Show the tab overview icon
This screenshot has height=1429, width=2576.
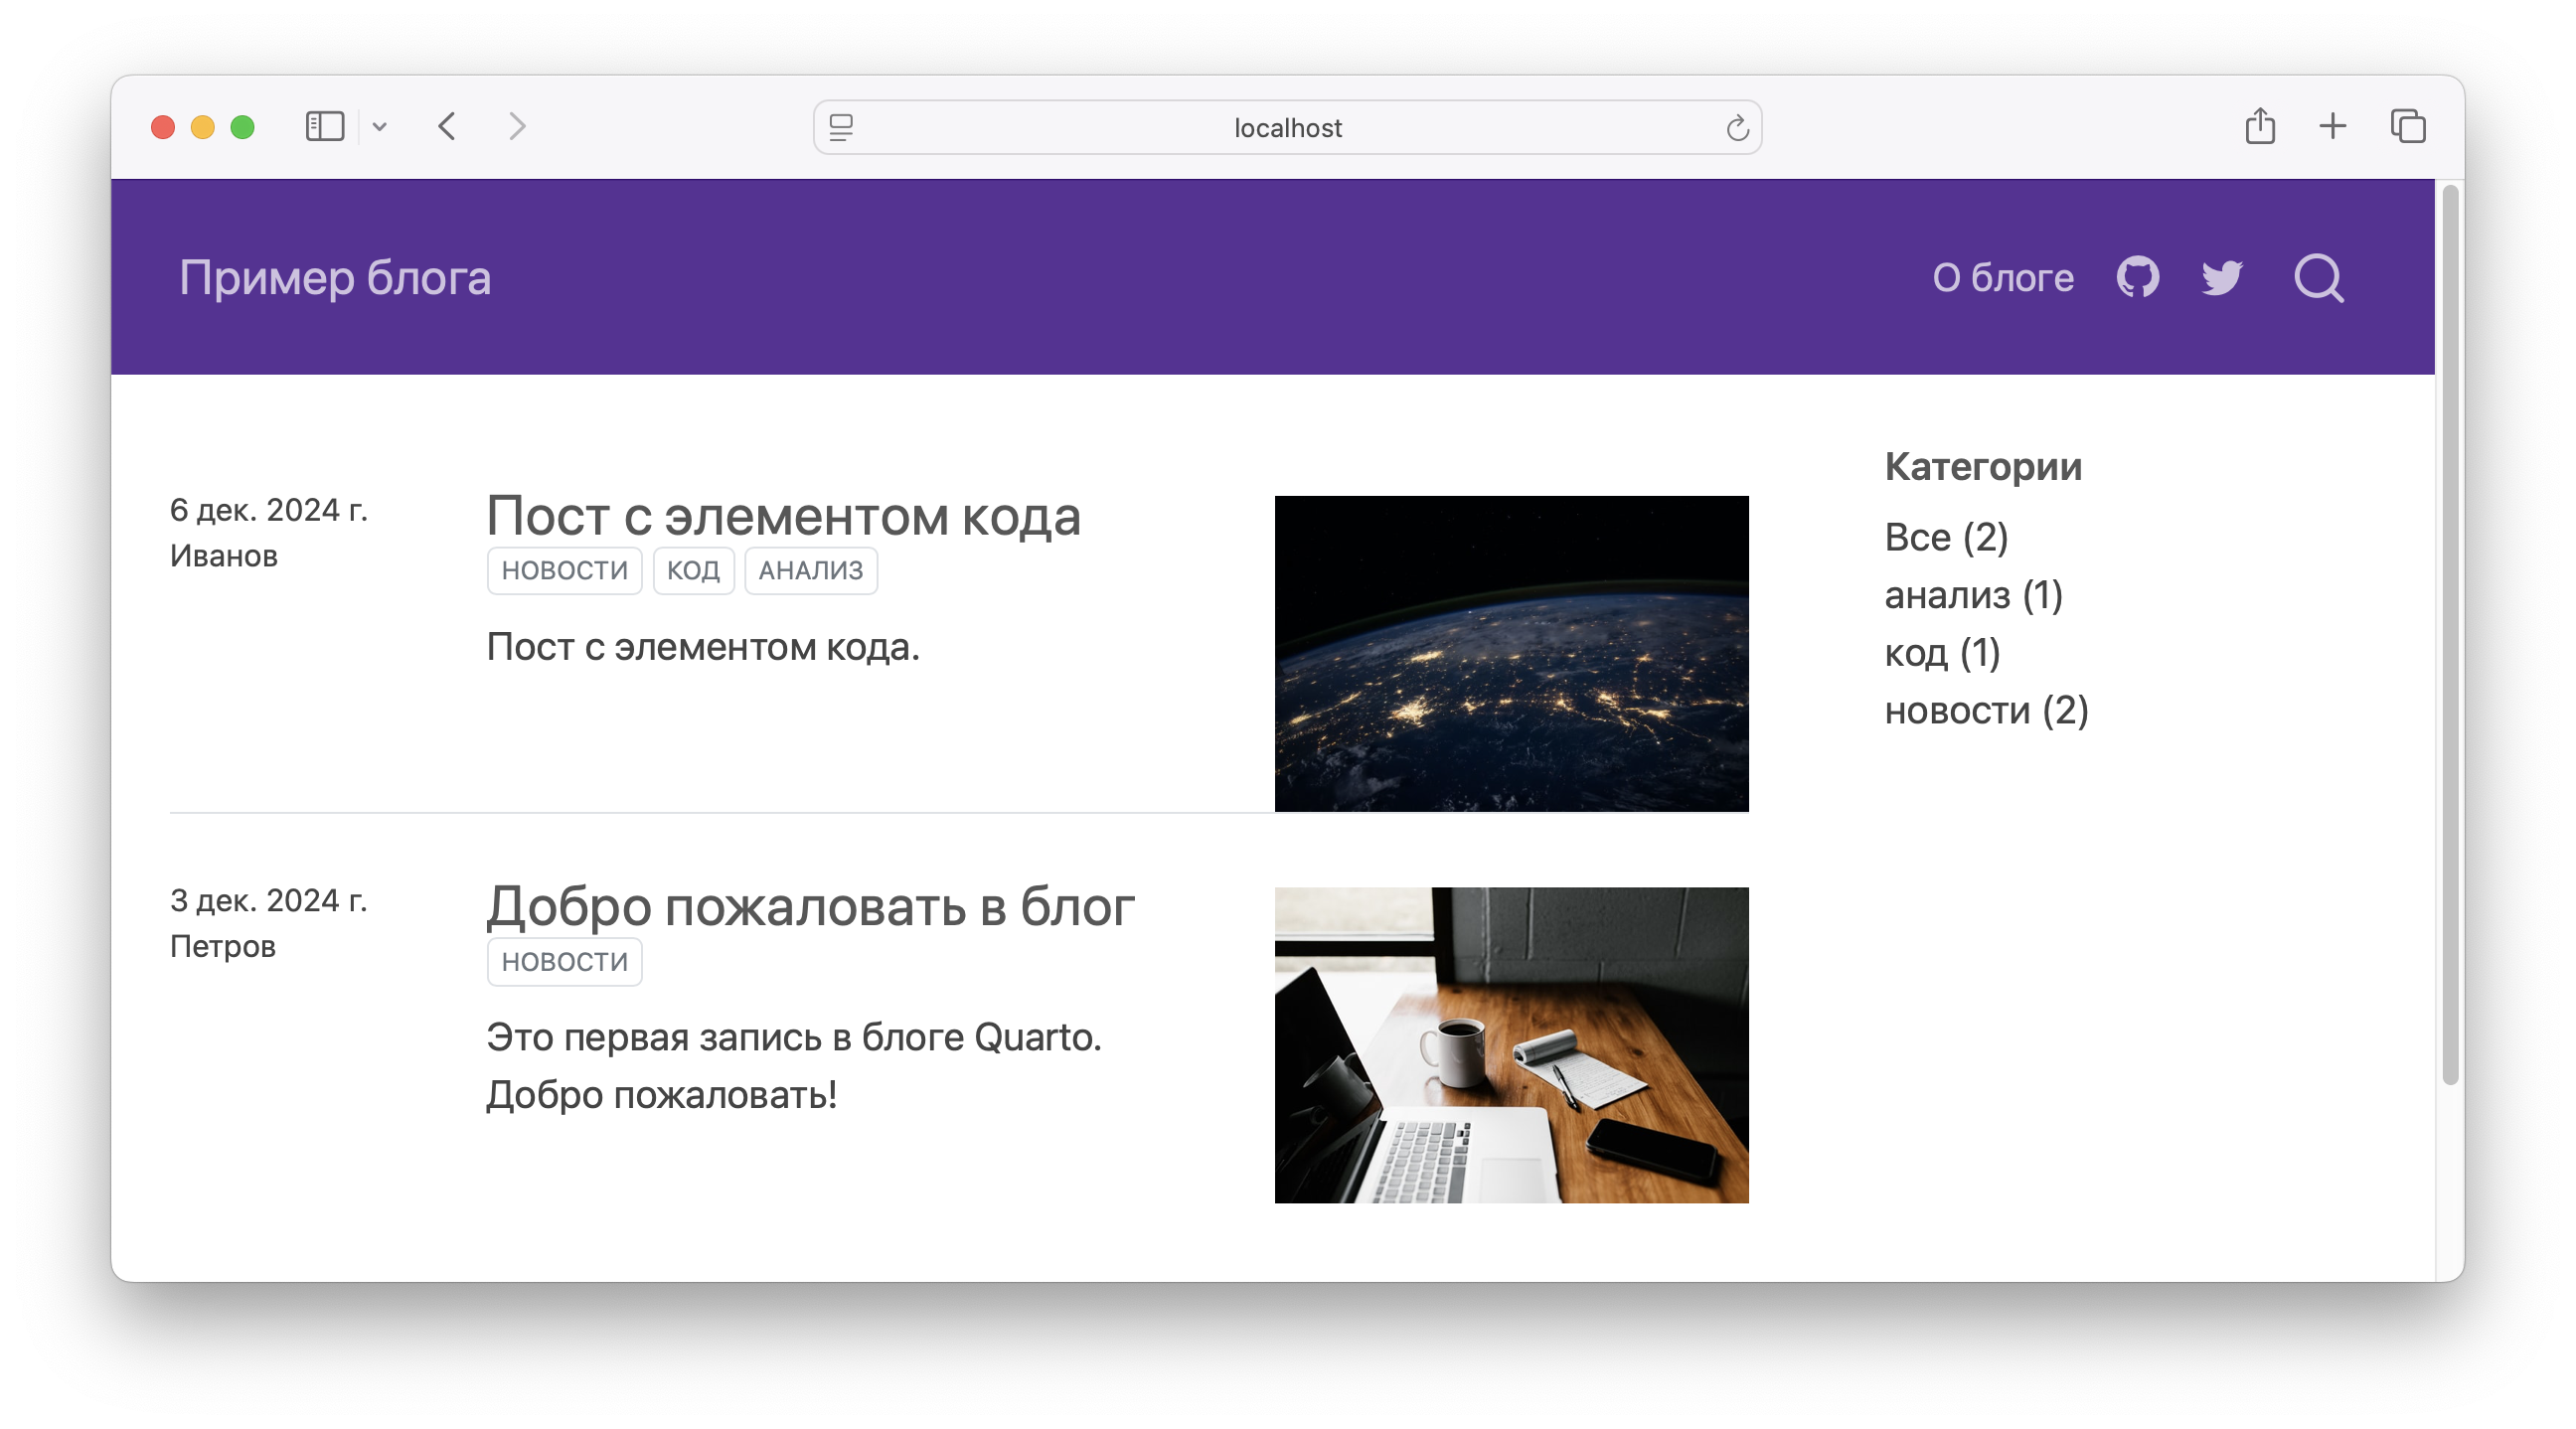coord(2408,127)
